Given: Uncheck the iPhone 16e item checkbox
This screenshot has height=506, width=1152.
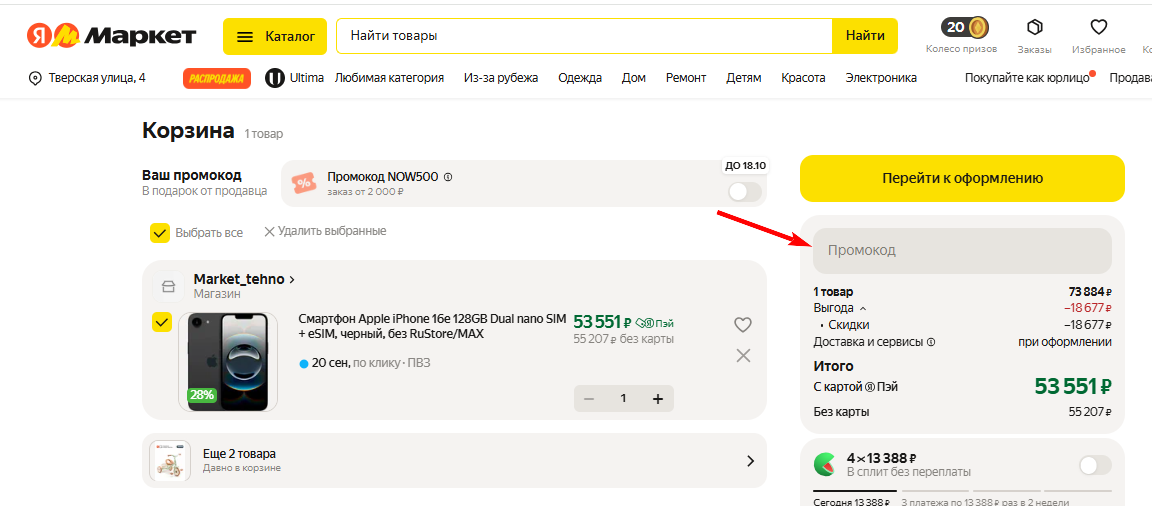Looking at the screenshot, I should [x=161, y=322].
